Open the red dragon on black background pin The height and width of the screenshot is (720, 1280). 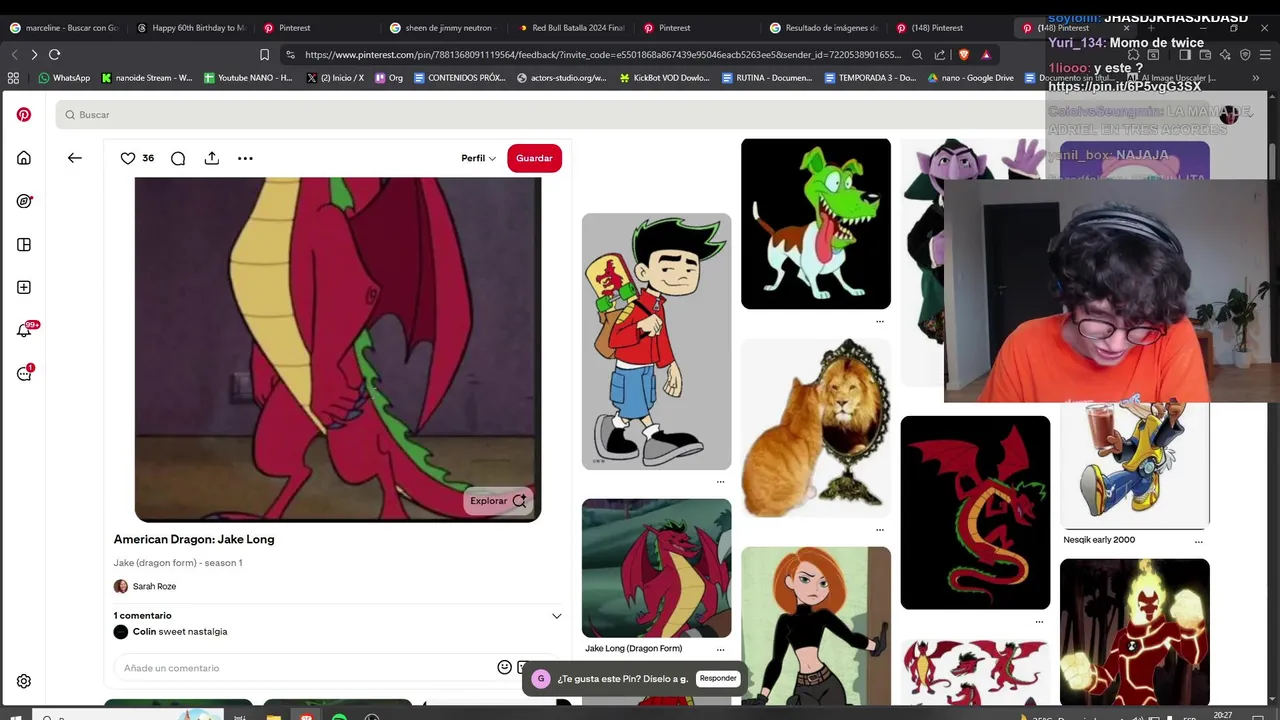click(975, 512)
